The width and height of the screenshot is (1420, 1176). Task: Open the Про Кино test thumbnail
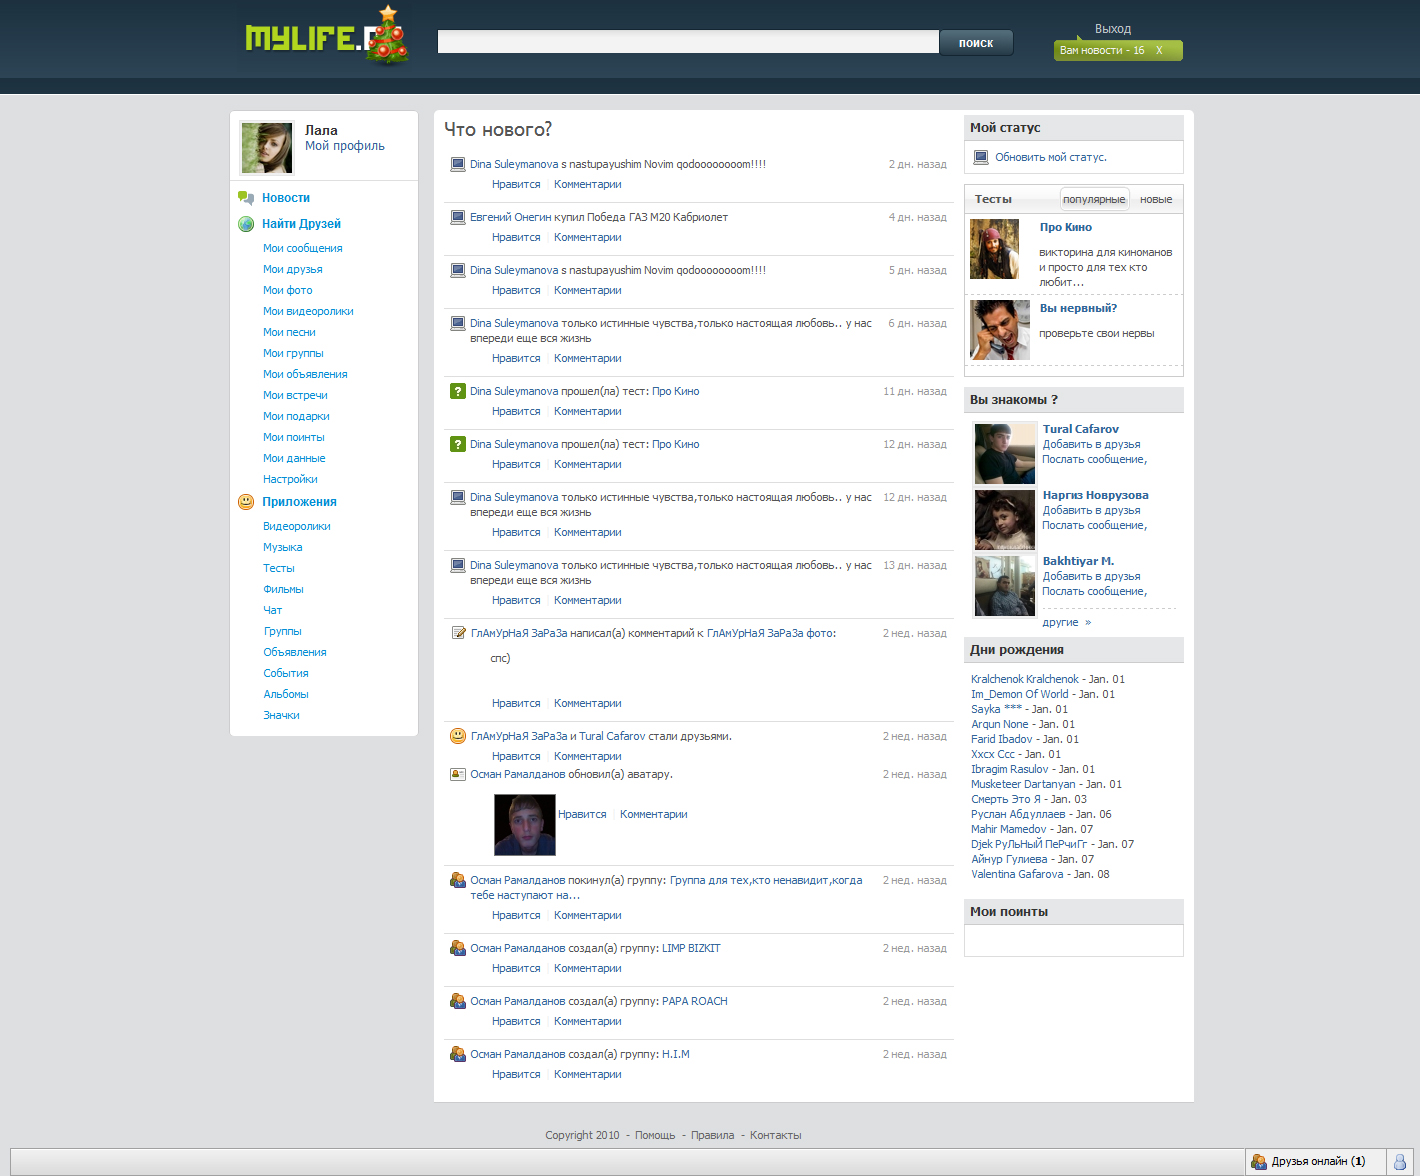pyautogui.click(x=994, y=249)
